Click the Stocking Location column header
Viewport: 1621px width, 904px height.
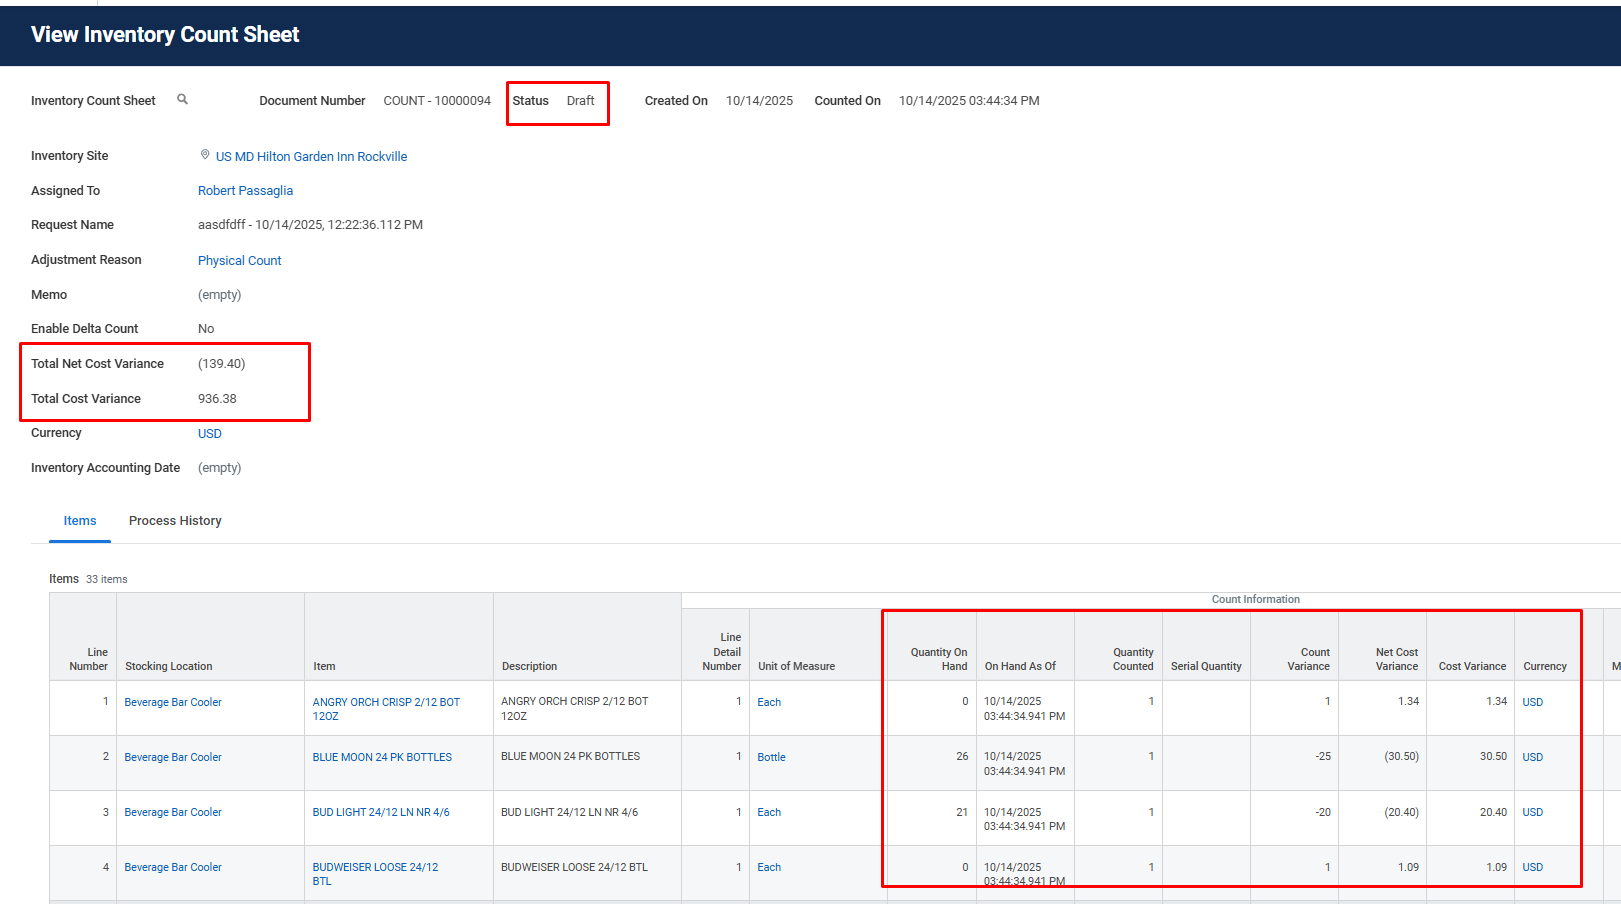click(x=169, y=666)
